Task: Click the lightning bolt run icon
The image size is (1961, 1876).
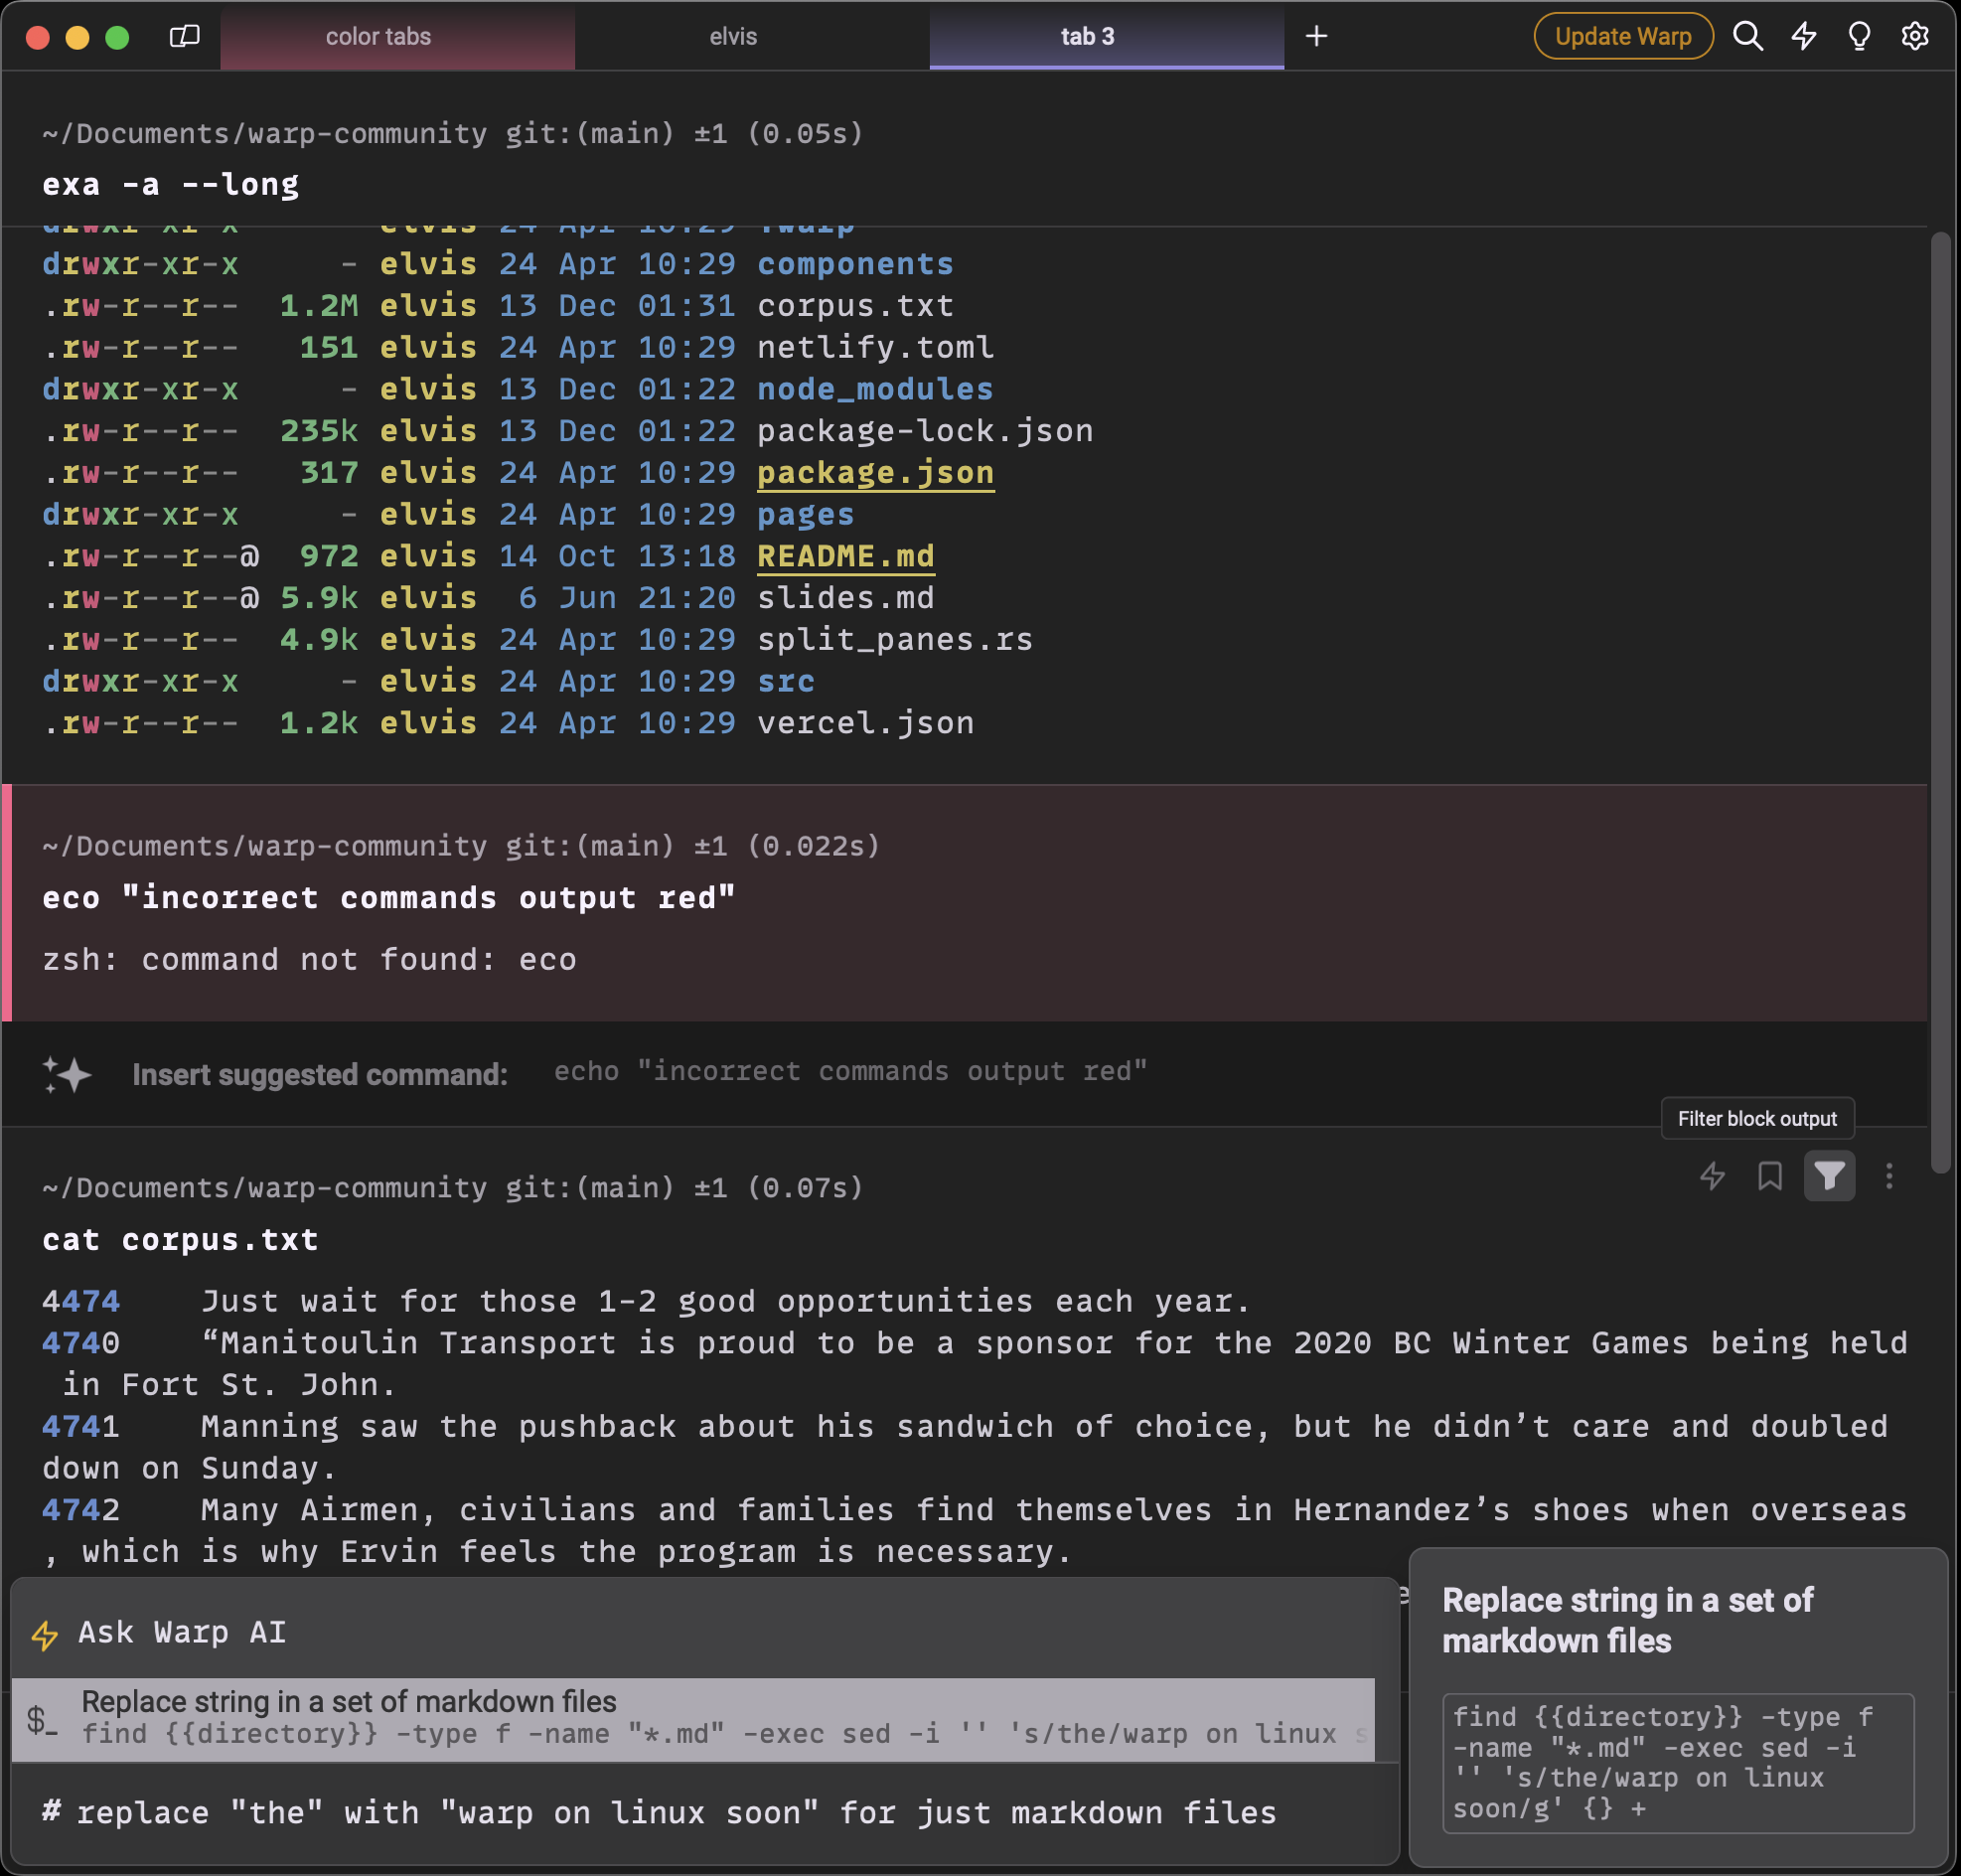Action: click(x=1716, y=1173)
